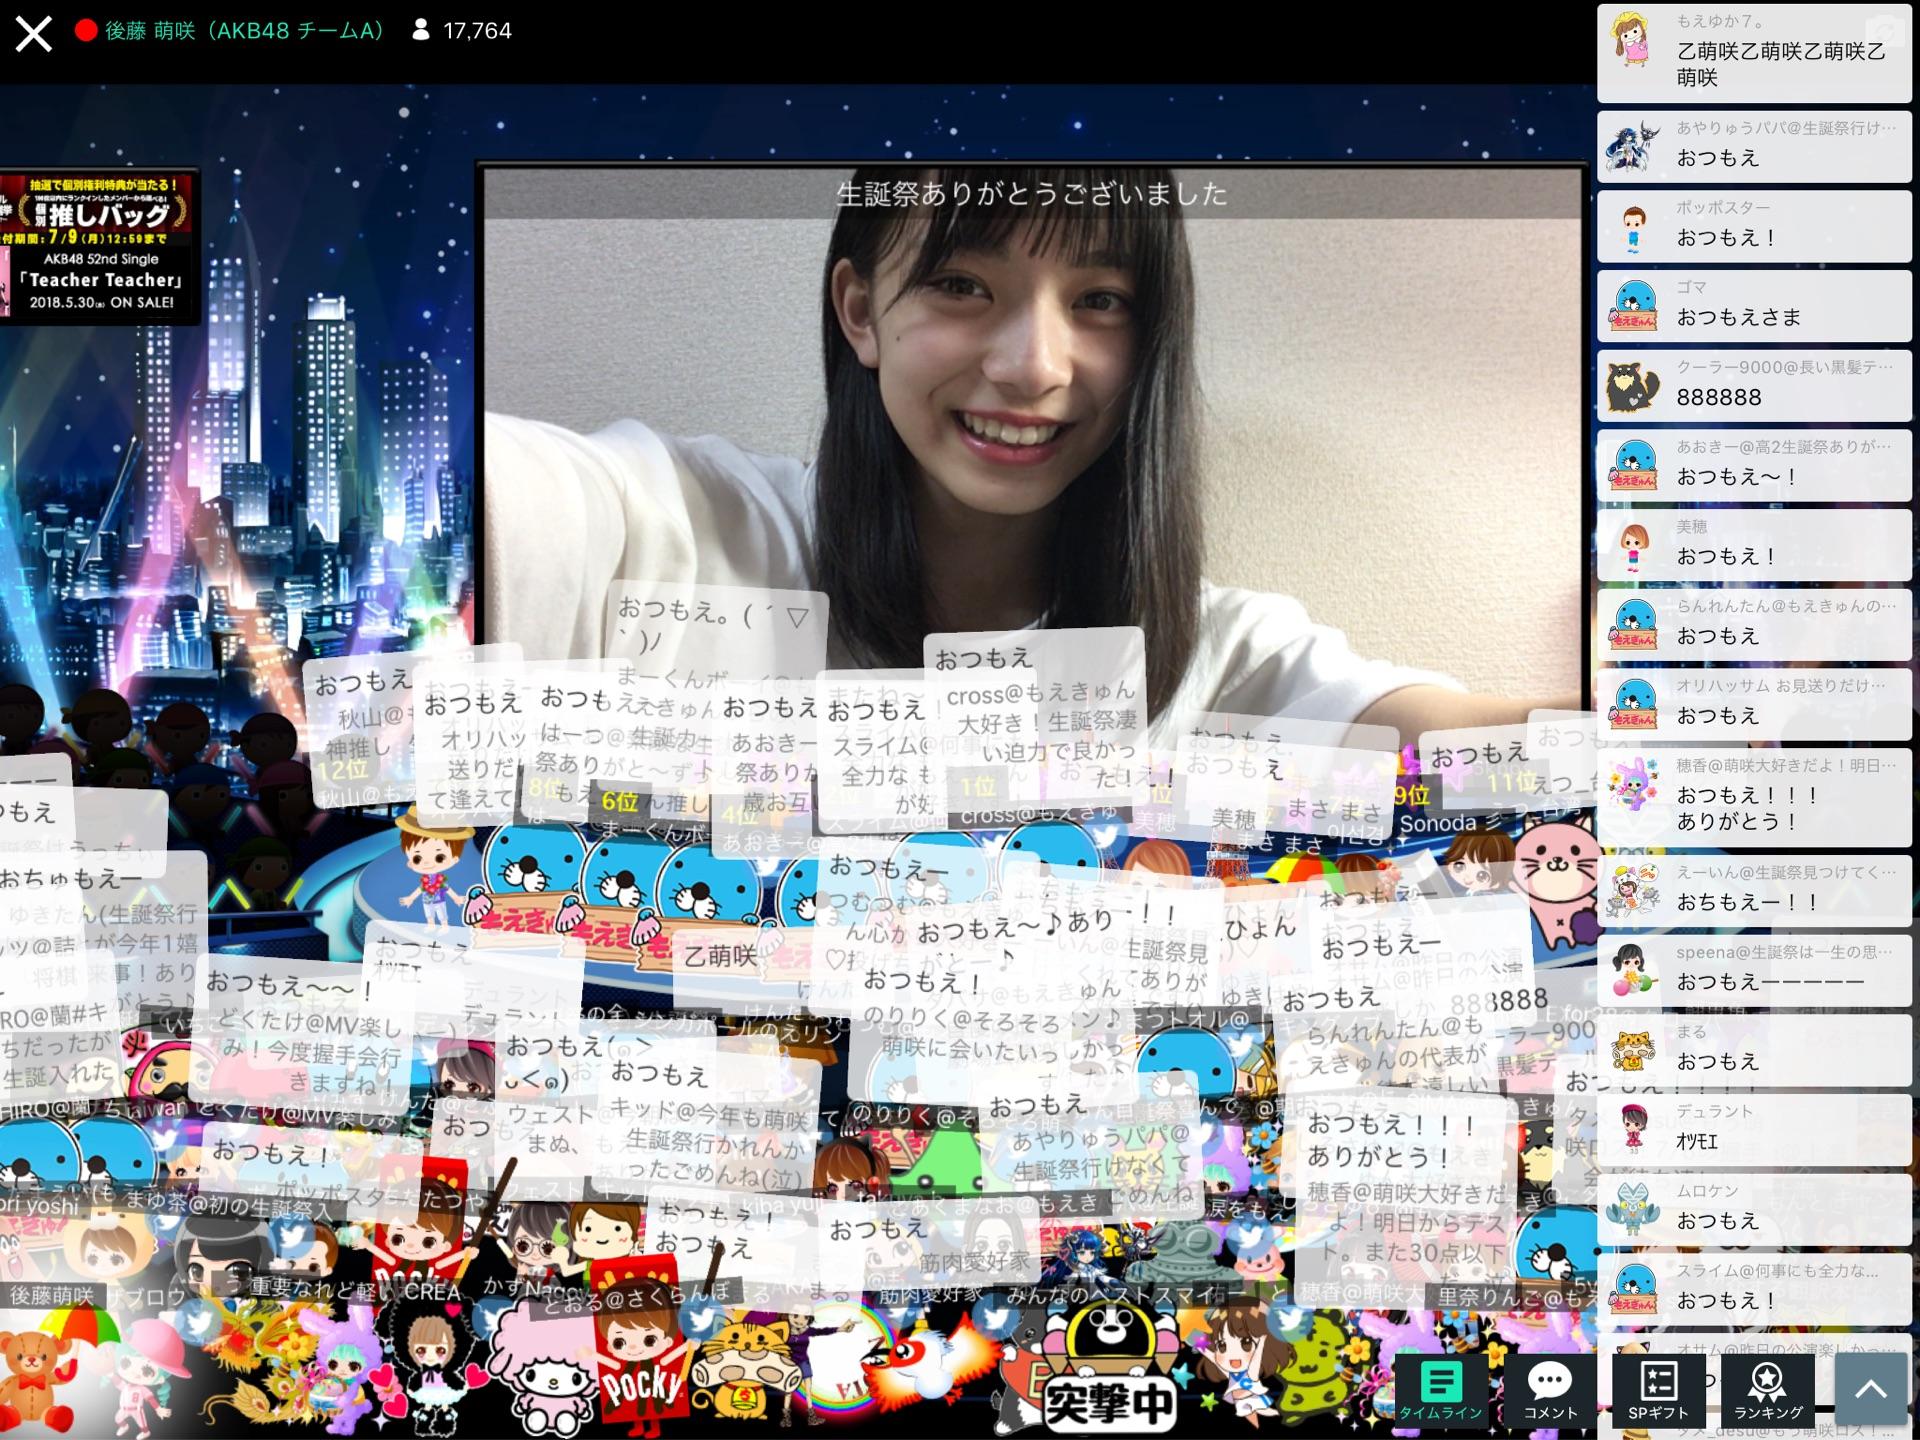
Task: Collapse the comment sidebar with the chevron-up button
Action: point(1870,1389)
